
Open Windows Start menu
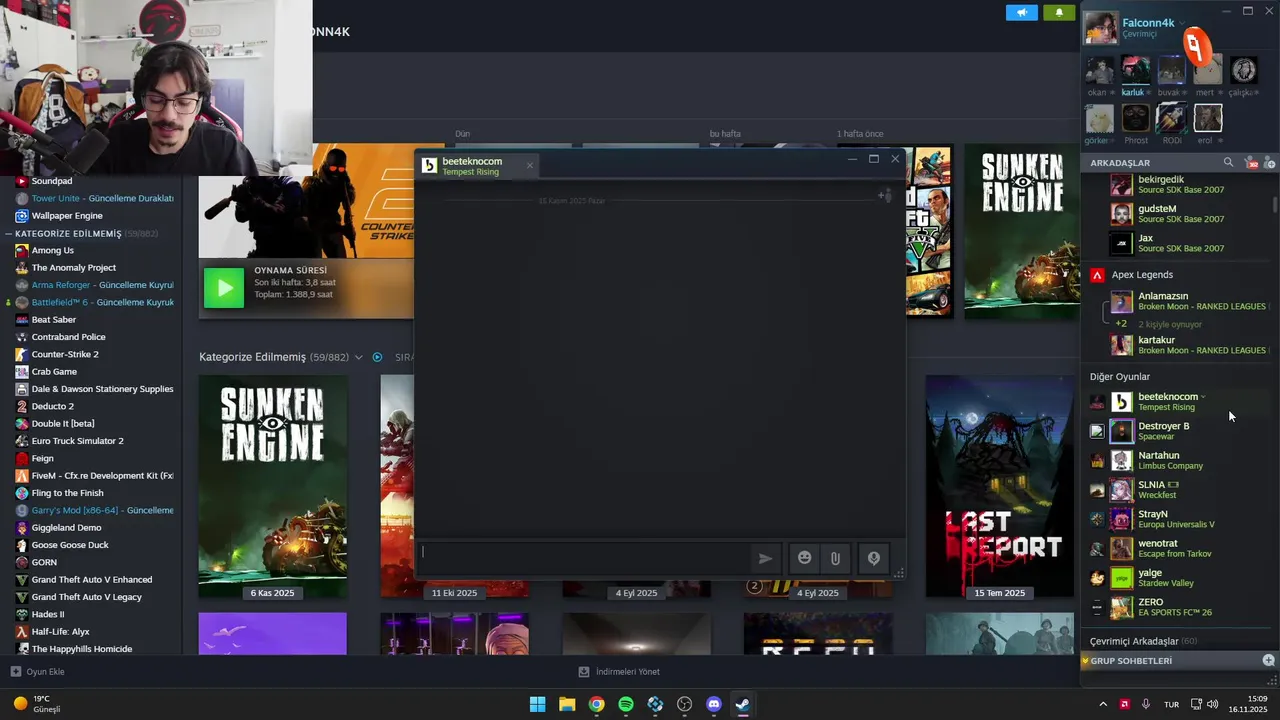point(537,704)
